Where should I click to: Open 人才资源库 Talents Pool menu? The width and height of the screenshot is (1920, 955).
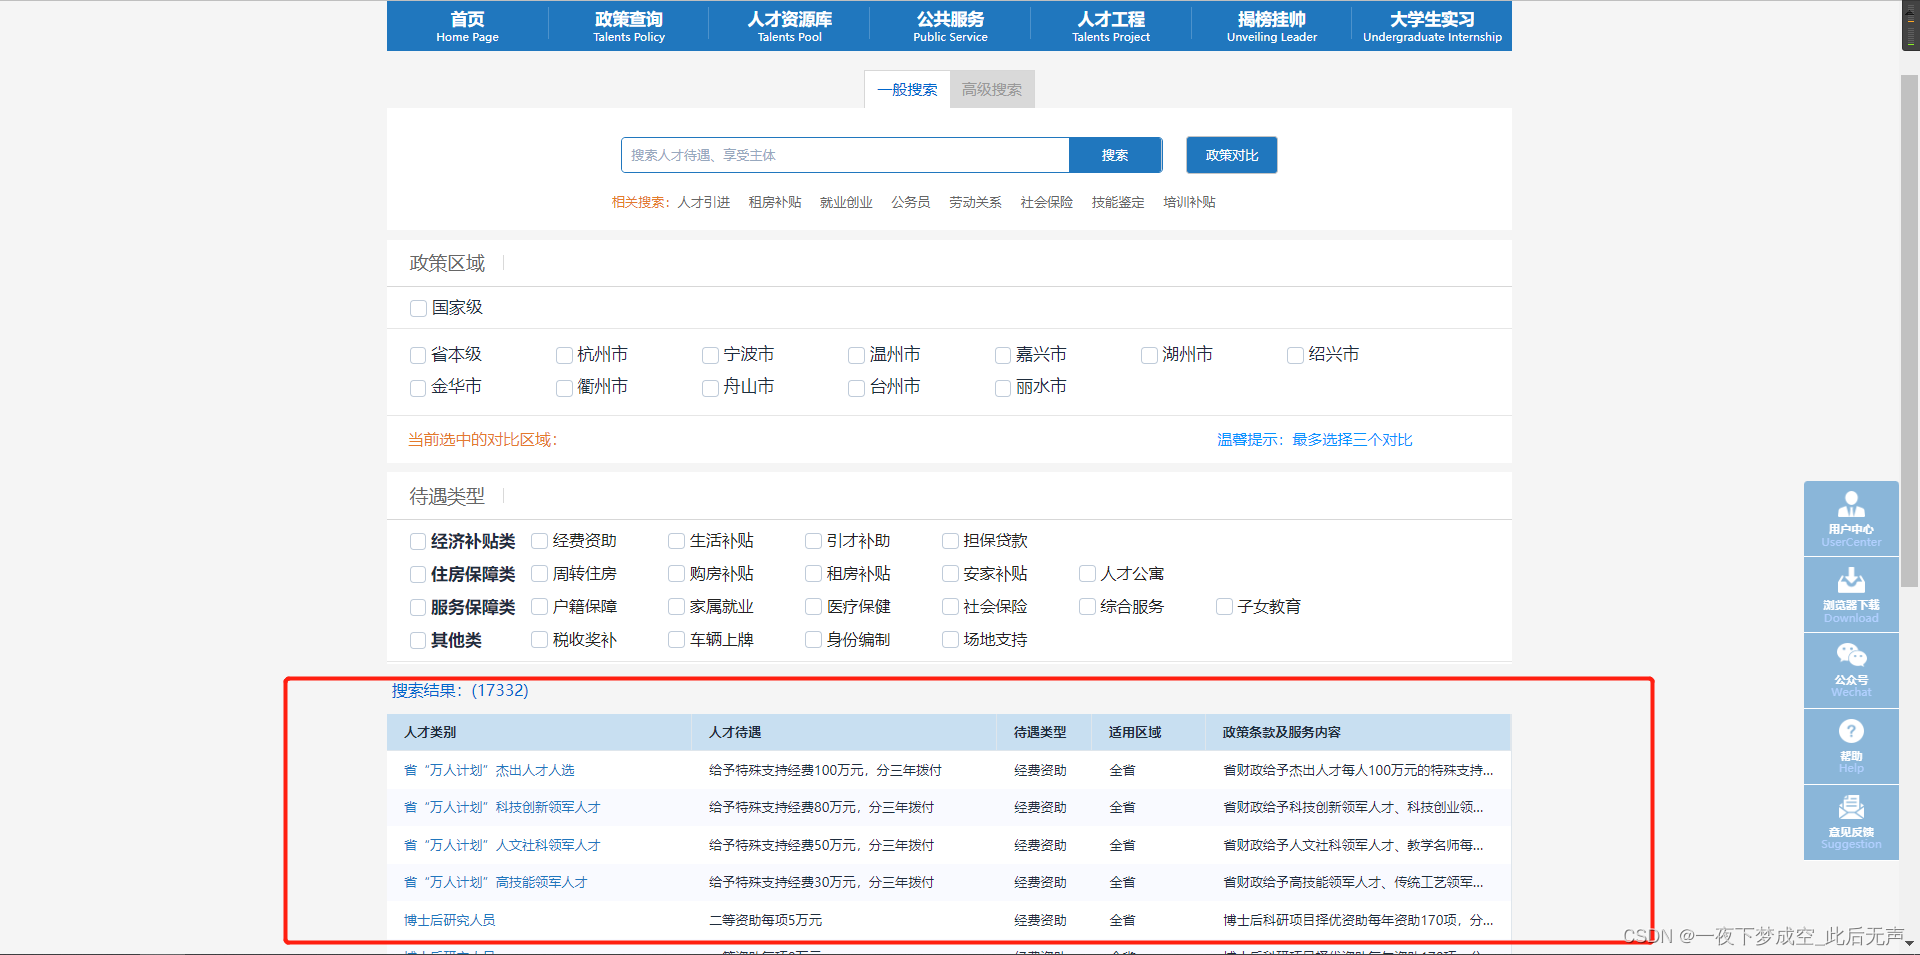[x=789, y=26]
